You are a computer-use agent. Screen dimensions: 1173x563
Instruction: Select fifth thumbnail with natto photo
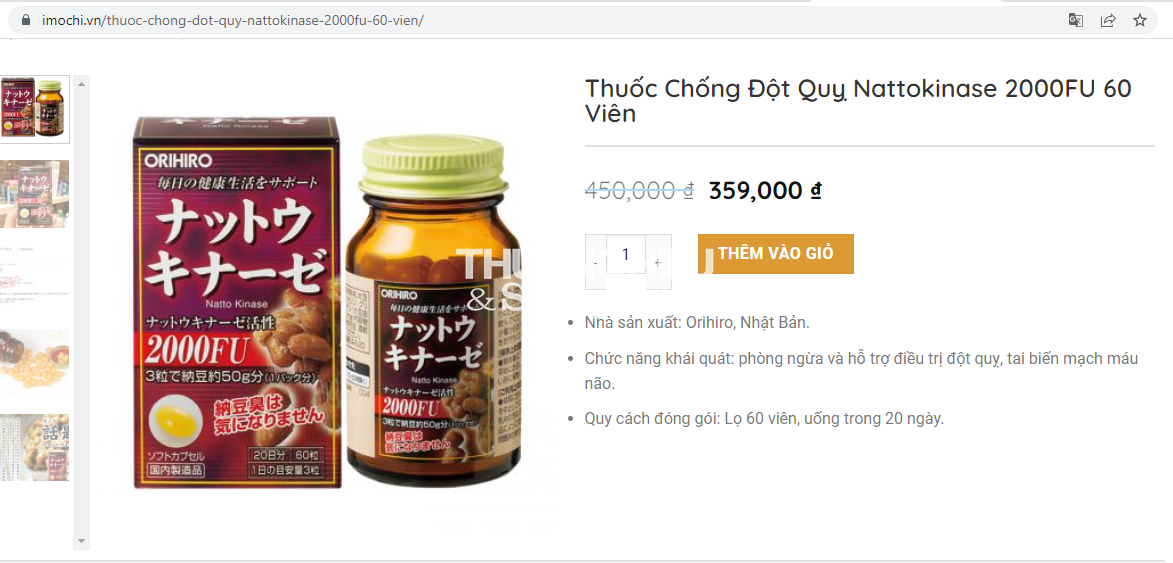click(34, 447)
